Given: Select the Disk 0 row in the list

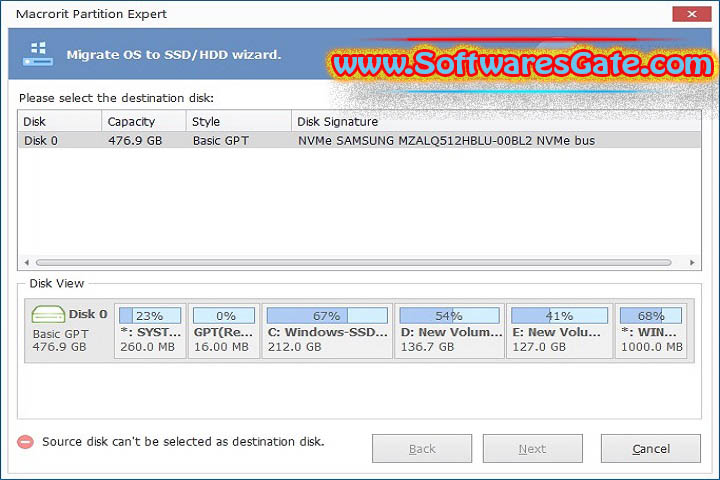Looking at the screenshot, I should click(360, 140).
